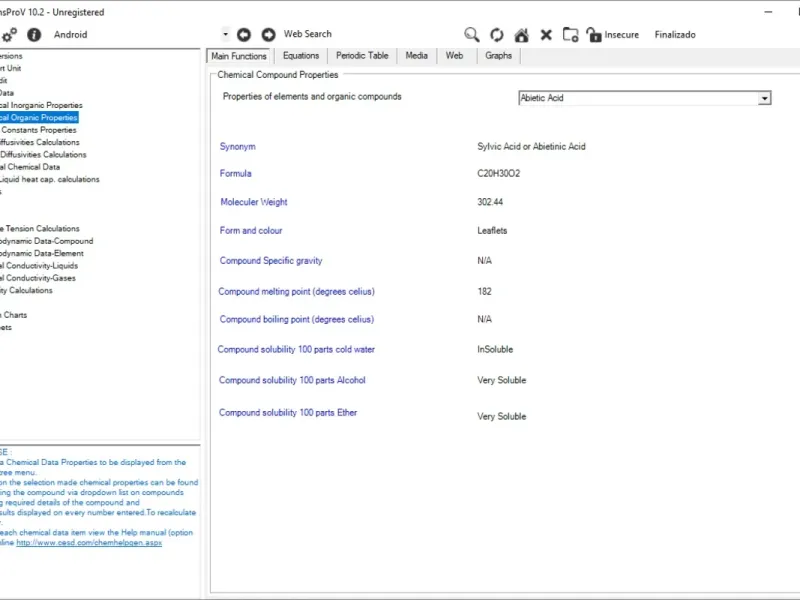
Task: Select dynamic Data-Element tree item
Action: pyautogui.click(x=42, y=253)
